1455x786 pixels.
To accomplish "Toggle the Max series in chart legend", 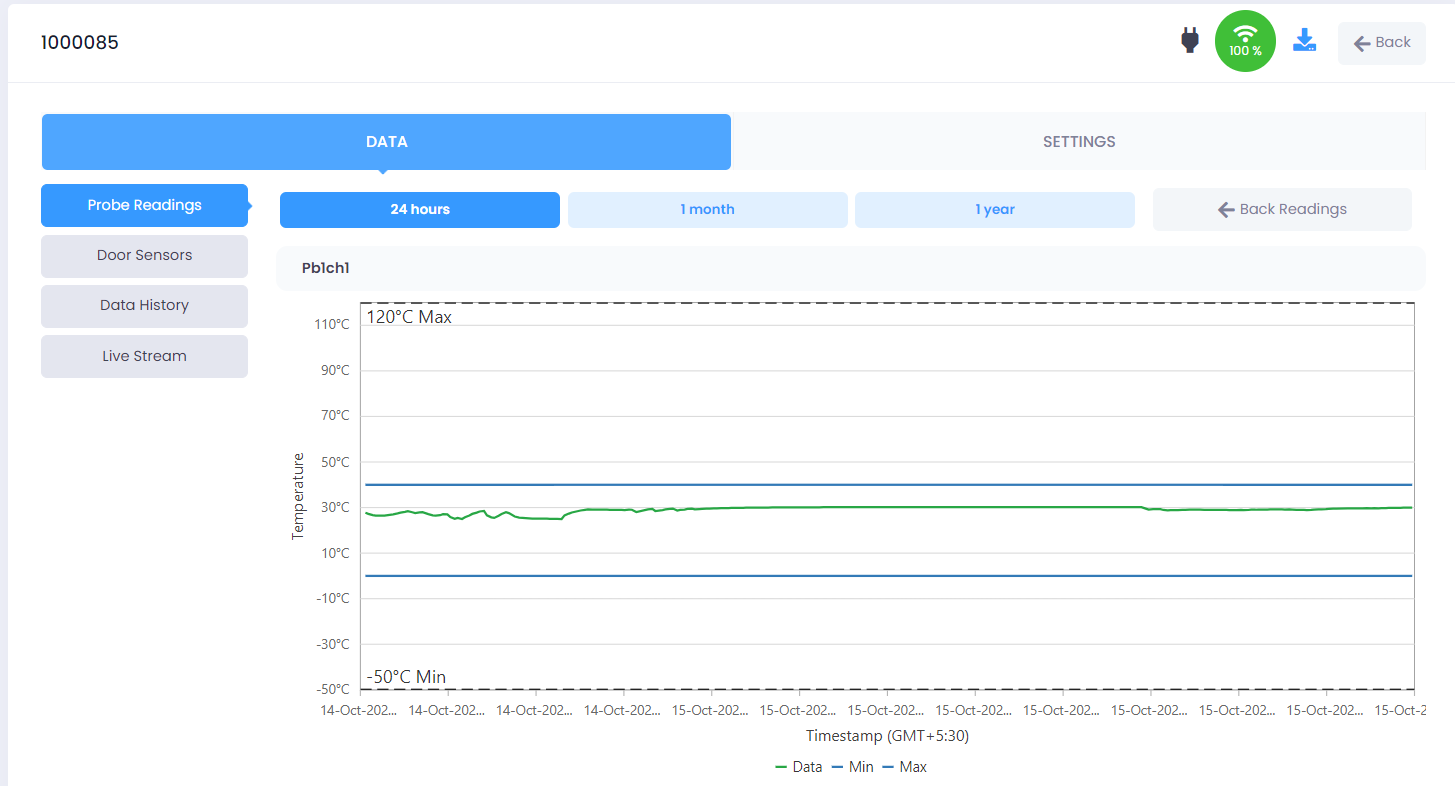I will coord(904,767).
